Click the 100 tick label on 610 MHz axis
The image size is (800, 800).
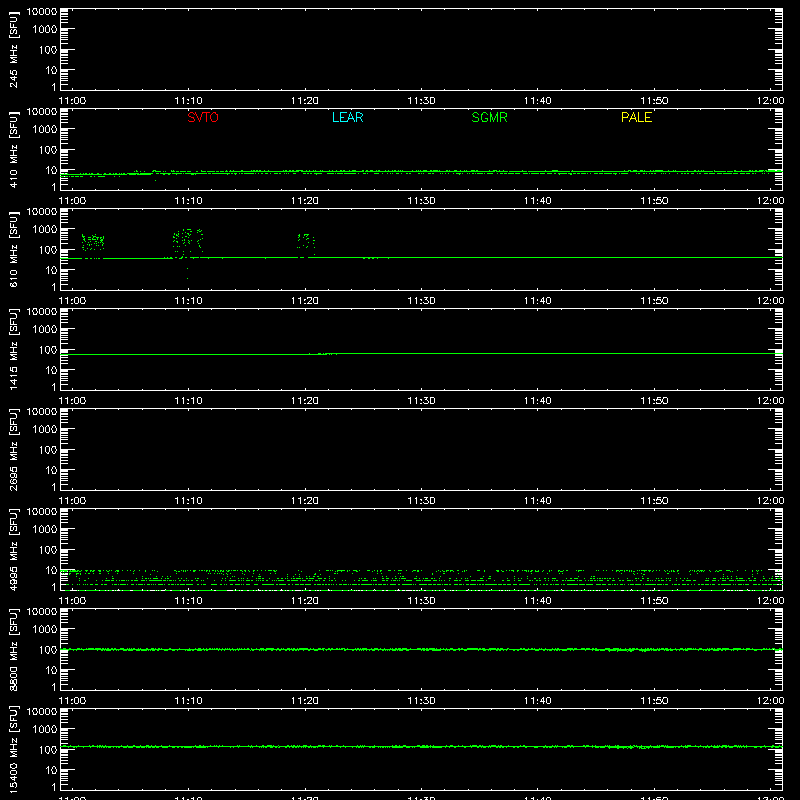(48, 250)
